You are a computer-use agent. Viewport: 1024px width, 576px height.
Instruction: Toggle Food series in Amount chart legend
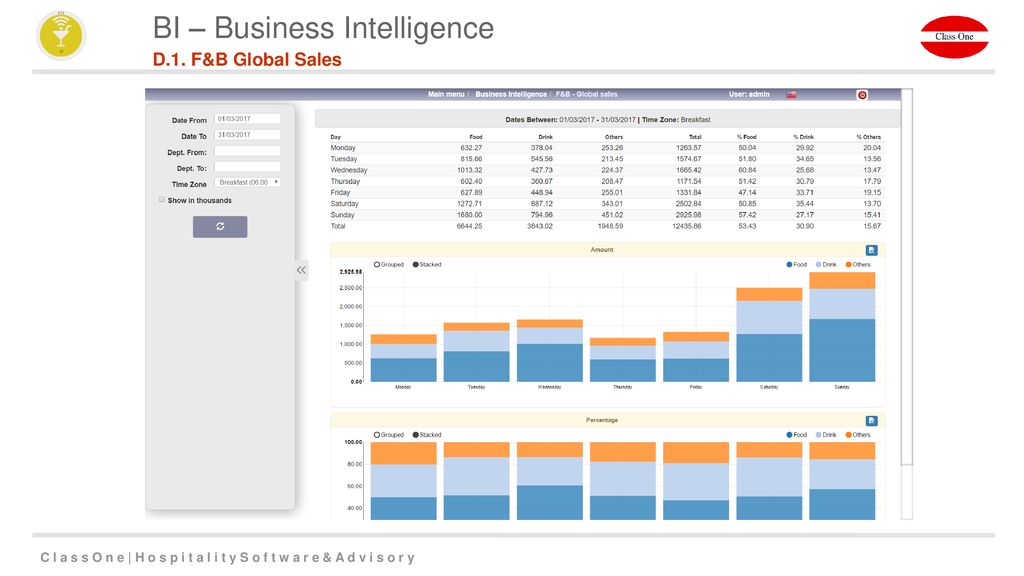point(797,264)
